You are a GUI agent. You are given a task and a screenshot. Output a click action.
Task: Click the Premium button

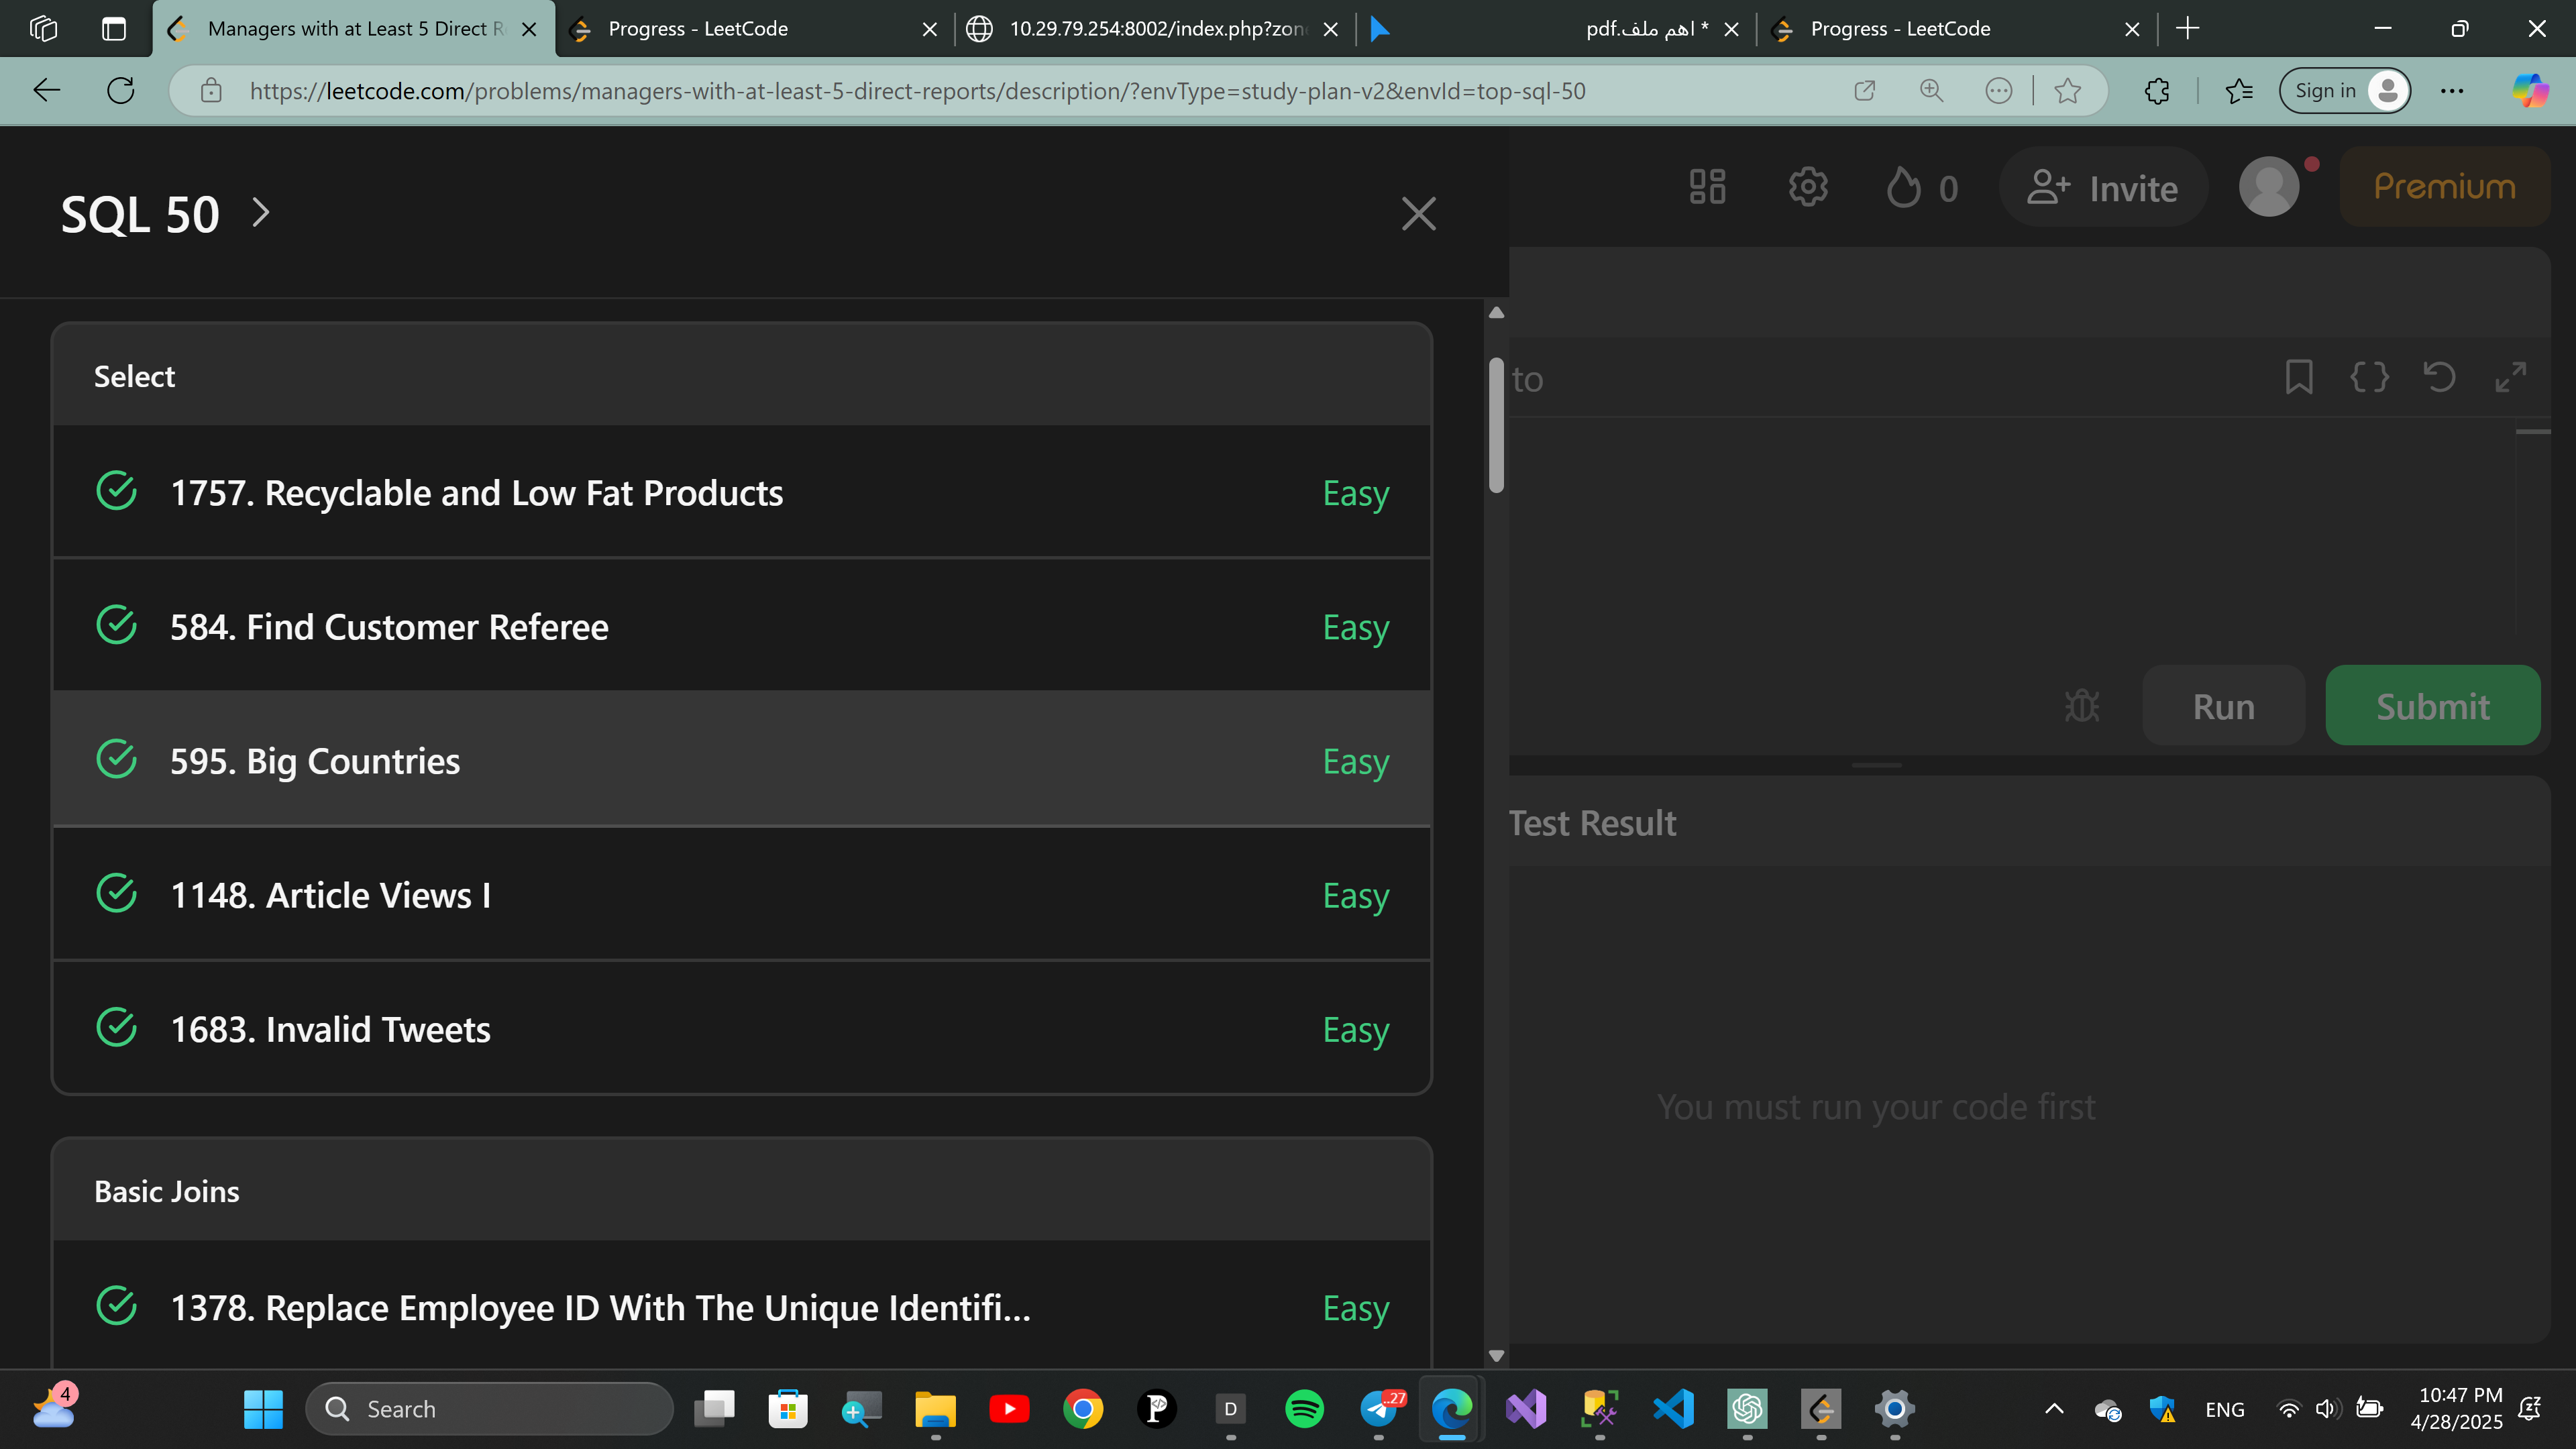[2444, 187]
